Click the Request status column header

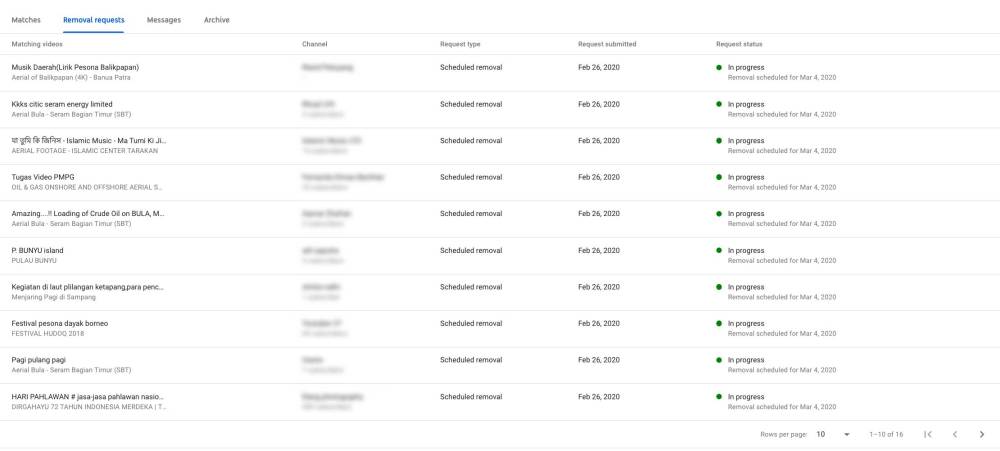(x=739, y=44)
